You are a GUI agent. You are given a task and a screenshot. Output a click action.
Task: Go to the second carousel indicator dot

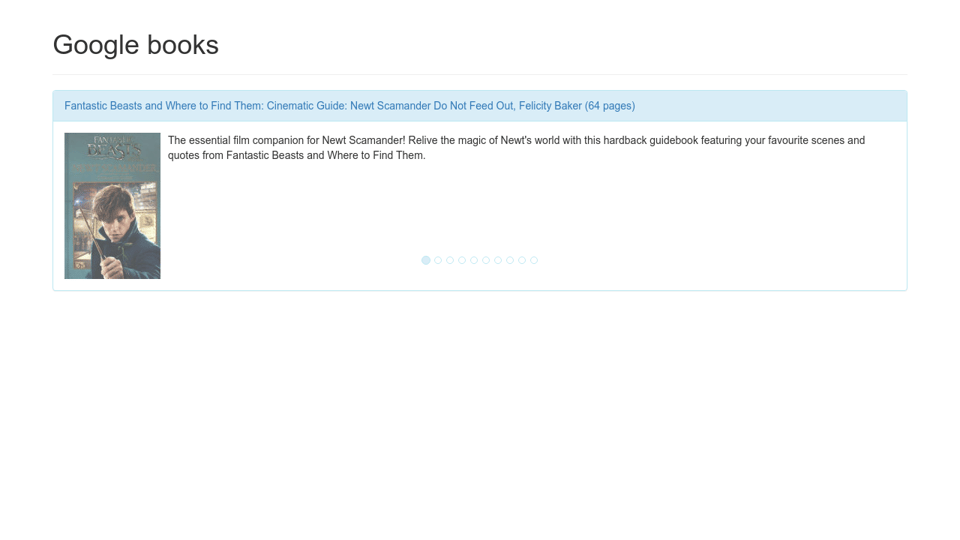[x=438, y=260]
